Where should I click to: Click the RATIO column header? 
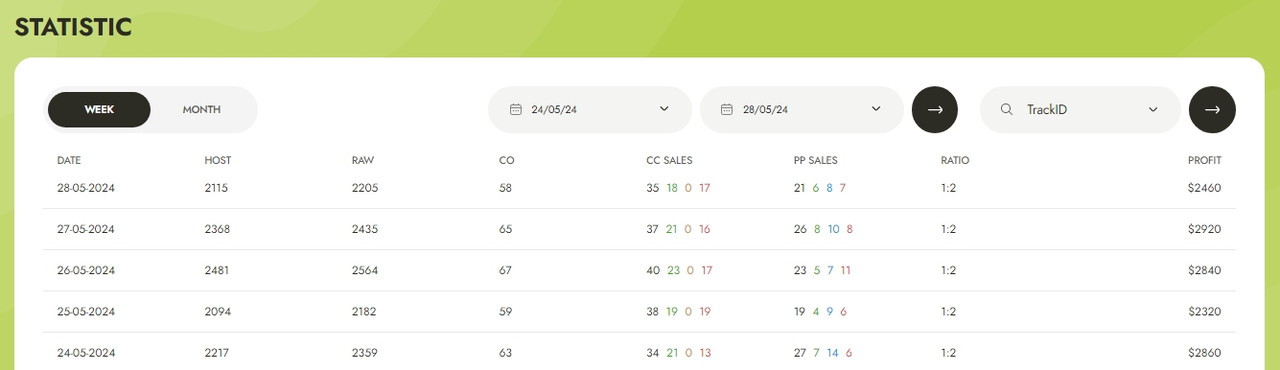[x=955, y=160]
